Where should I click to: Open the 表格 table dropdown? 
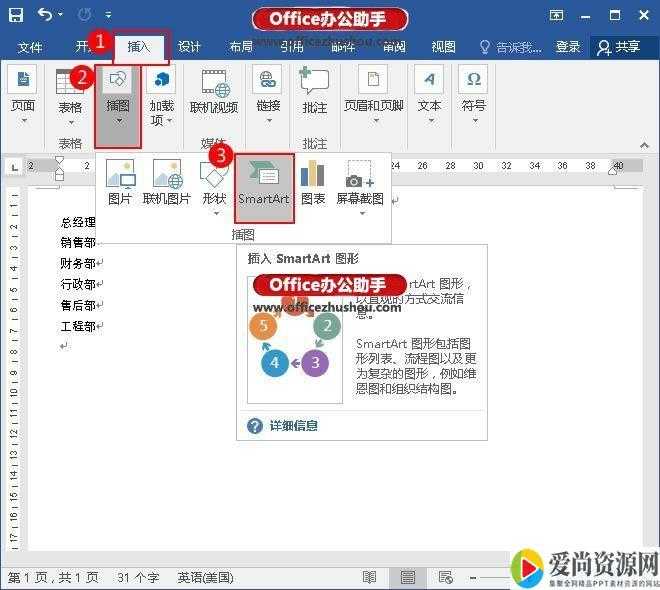tap(70, 95)
